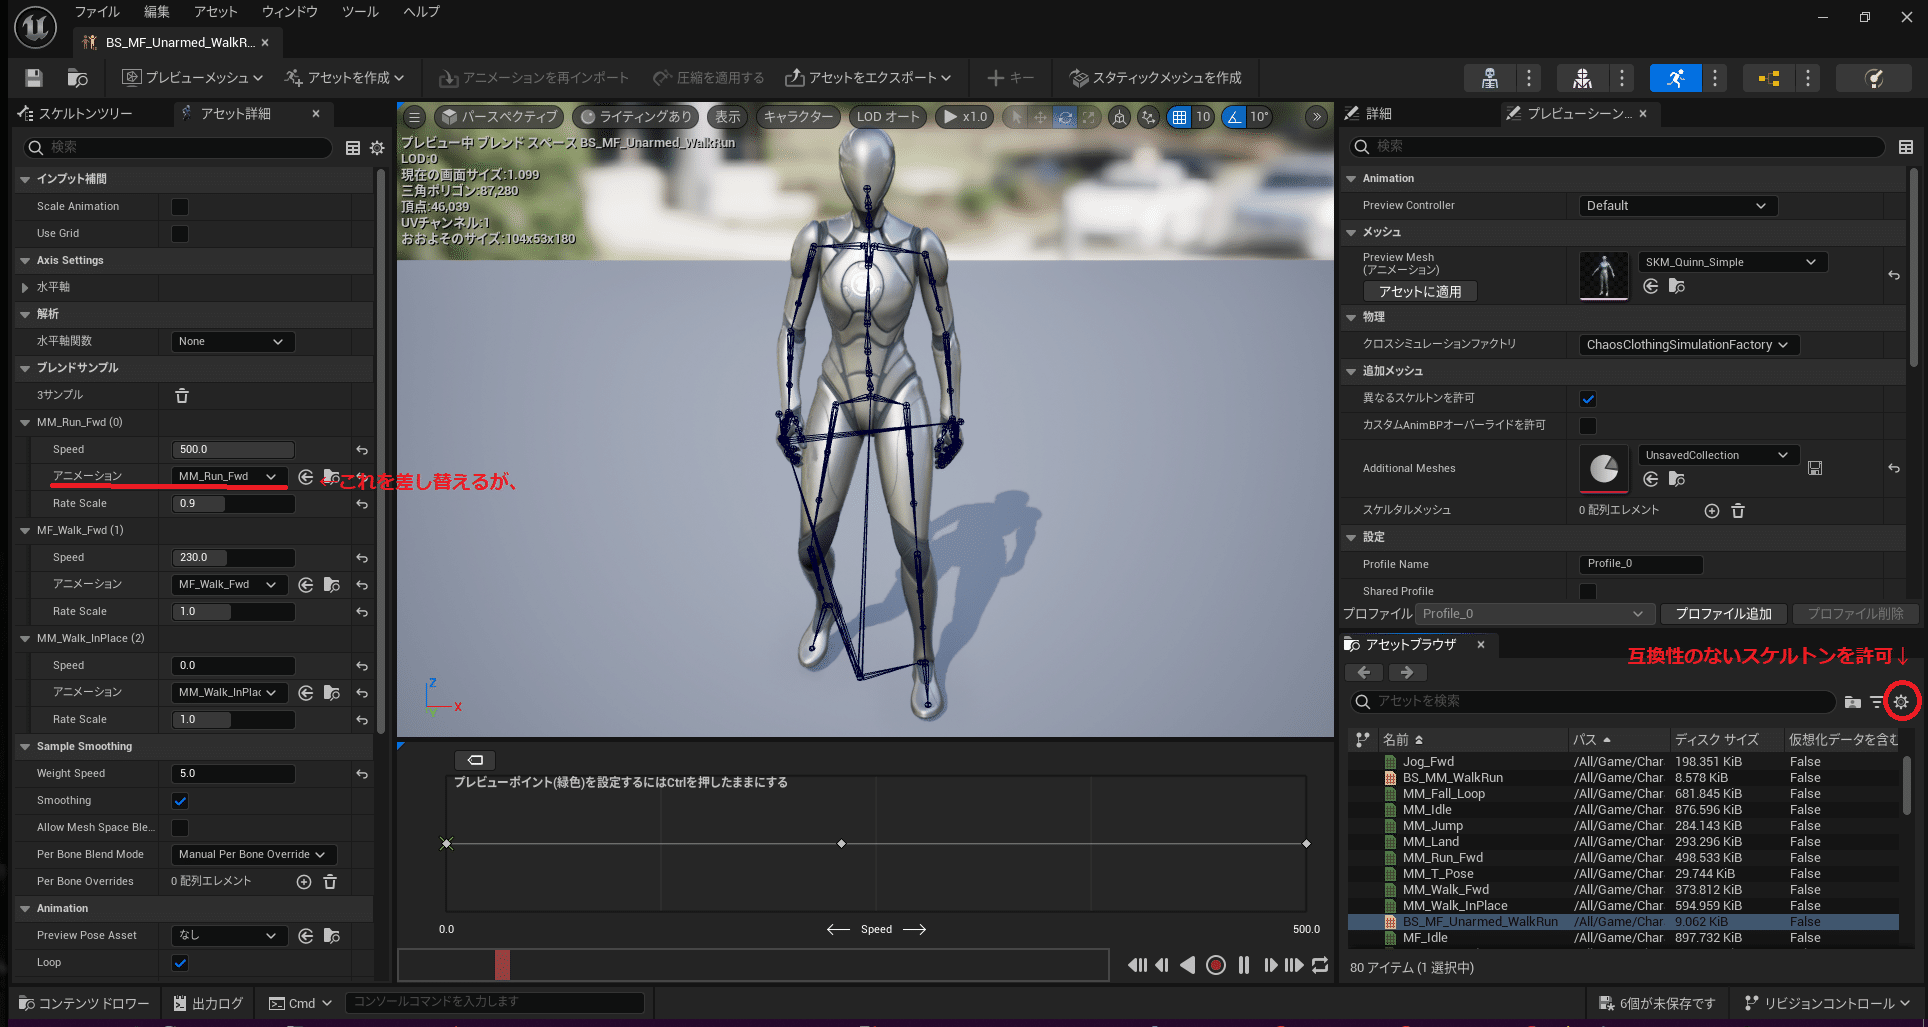Toggle the loop playback icon
This screenshot has width=1928, height=1027.
(x=1320, y=965)
